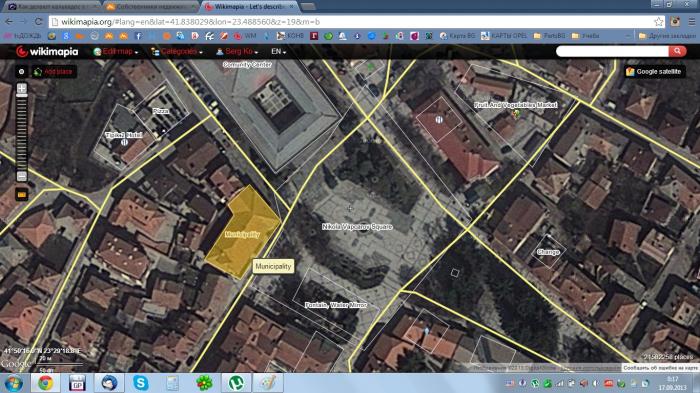The height and width of the screenshot is (393, 700).
Task: Click the taskbar clock
Action: pos(673,383)
